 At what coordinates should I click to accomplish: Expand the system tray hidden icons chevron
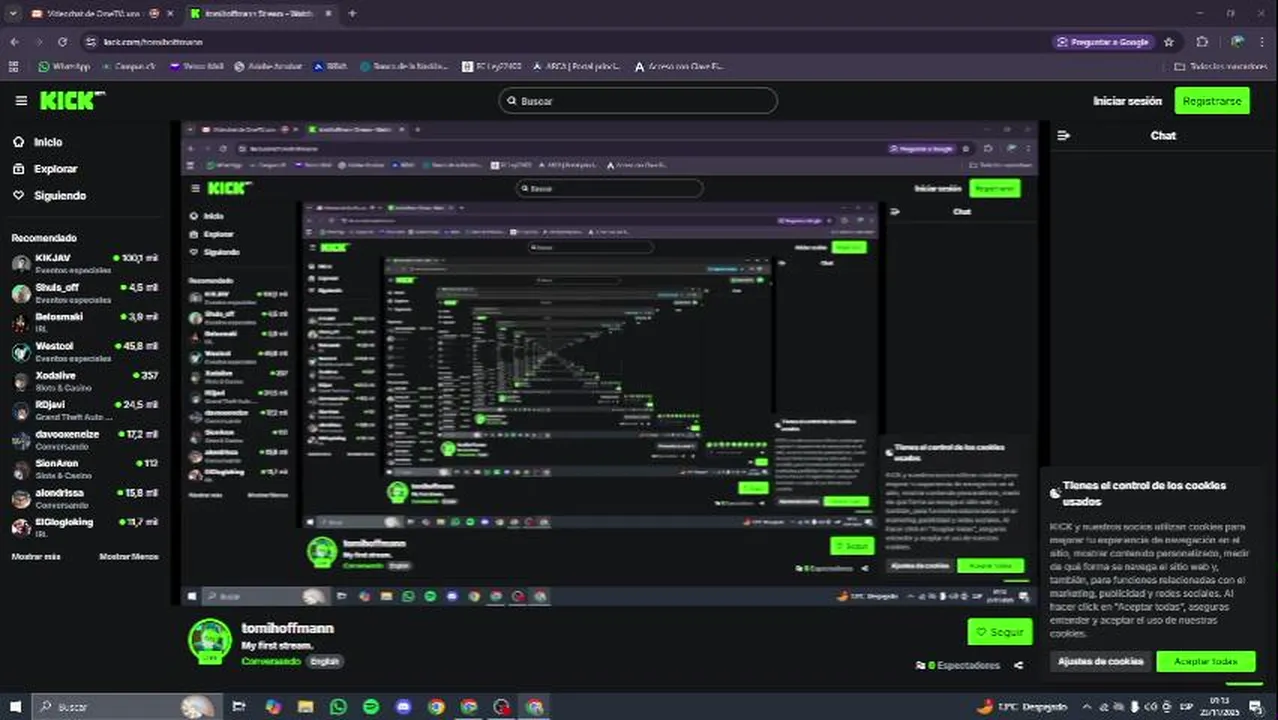(x=1087, y=707)
